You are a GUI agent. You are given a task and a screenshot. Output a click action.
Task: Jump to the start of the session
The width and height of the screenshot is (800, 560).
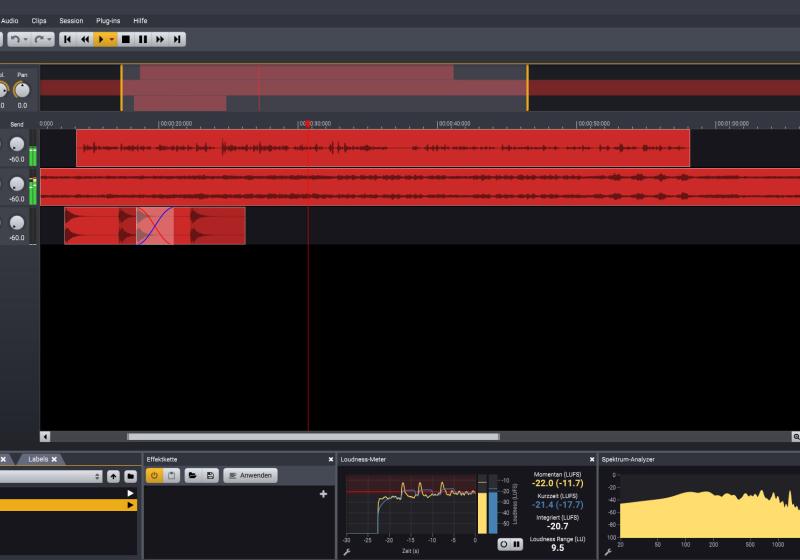coord(67,39)
